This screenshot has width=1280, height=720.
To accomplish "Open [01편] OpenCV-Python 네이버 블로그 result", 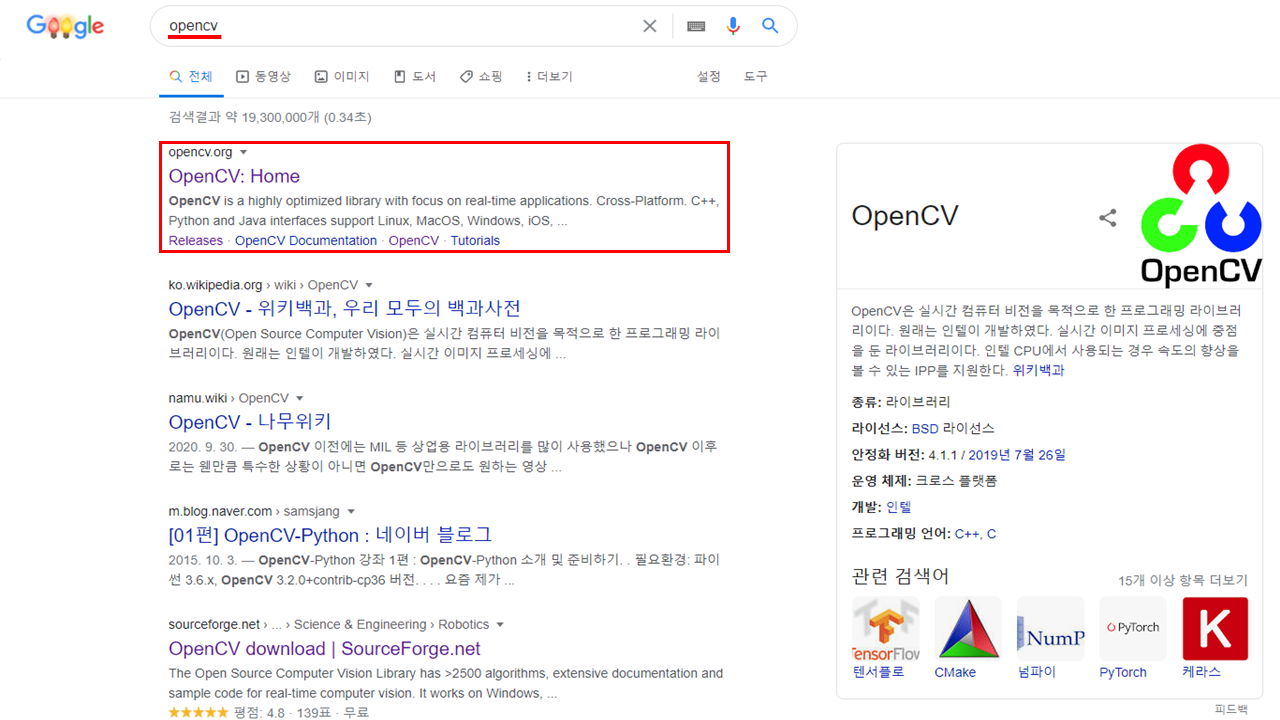I will pyautogui.click(x=330, y=535).
